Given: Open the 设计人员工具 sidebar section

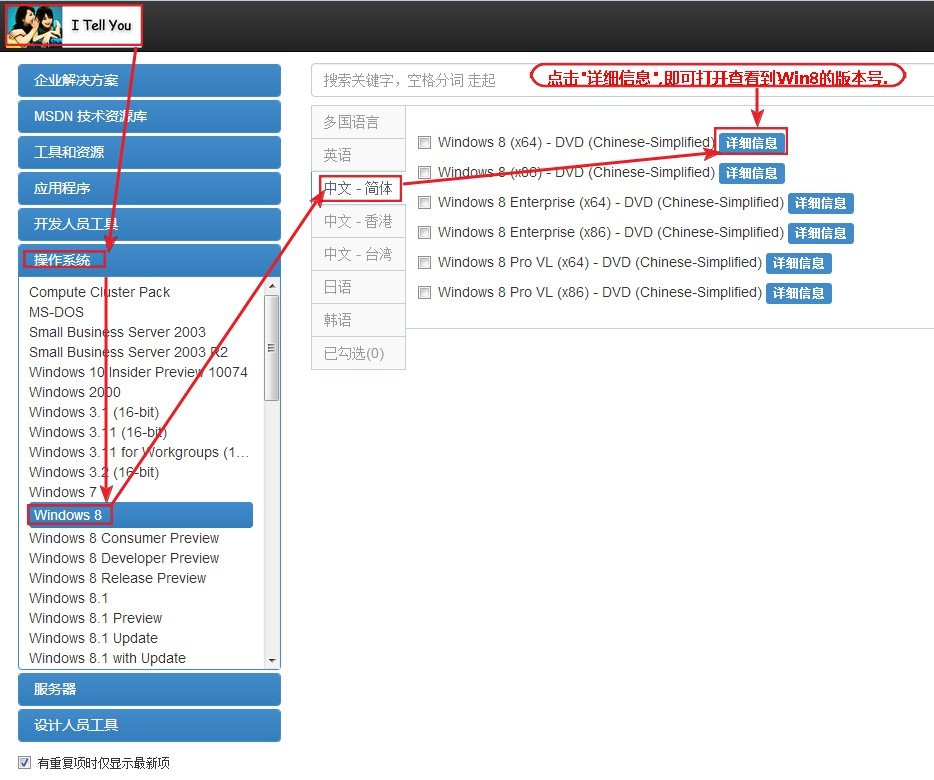Looking at the screenshot, I should click(148, 725).
